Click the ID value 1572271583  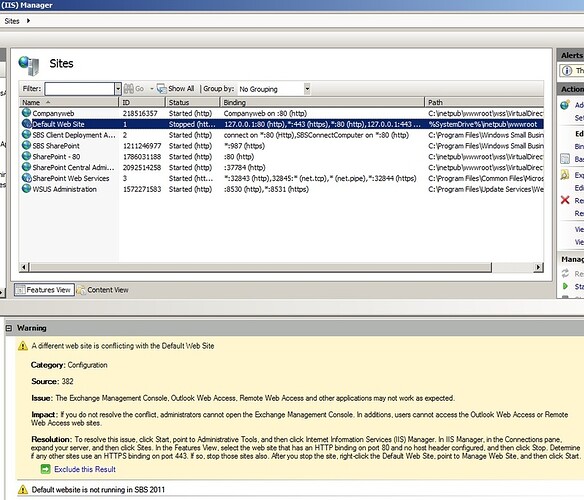click(142, 189)
